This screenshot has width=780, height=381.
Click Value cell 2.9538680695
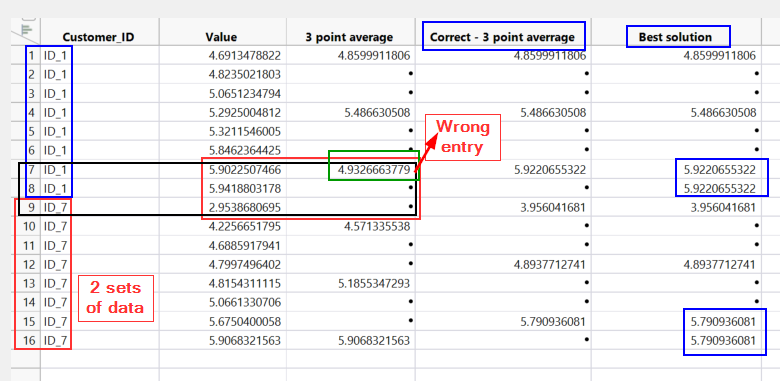point(245,207)
